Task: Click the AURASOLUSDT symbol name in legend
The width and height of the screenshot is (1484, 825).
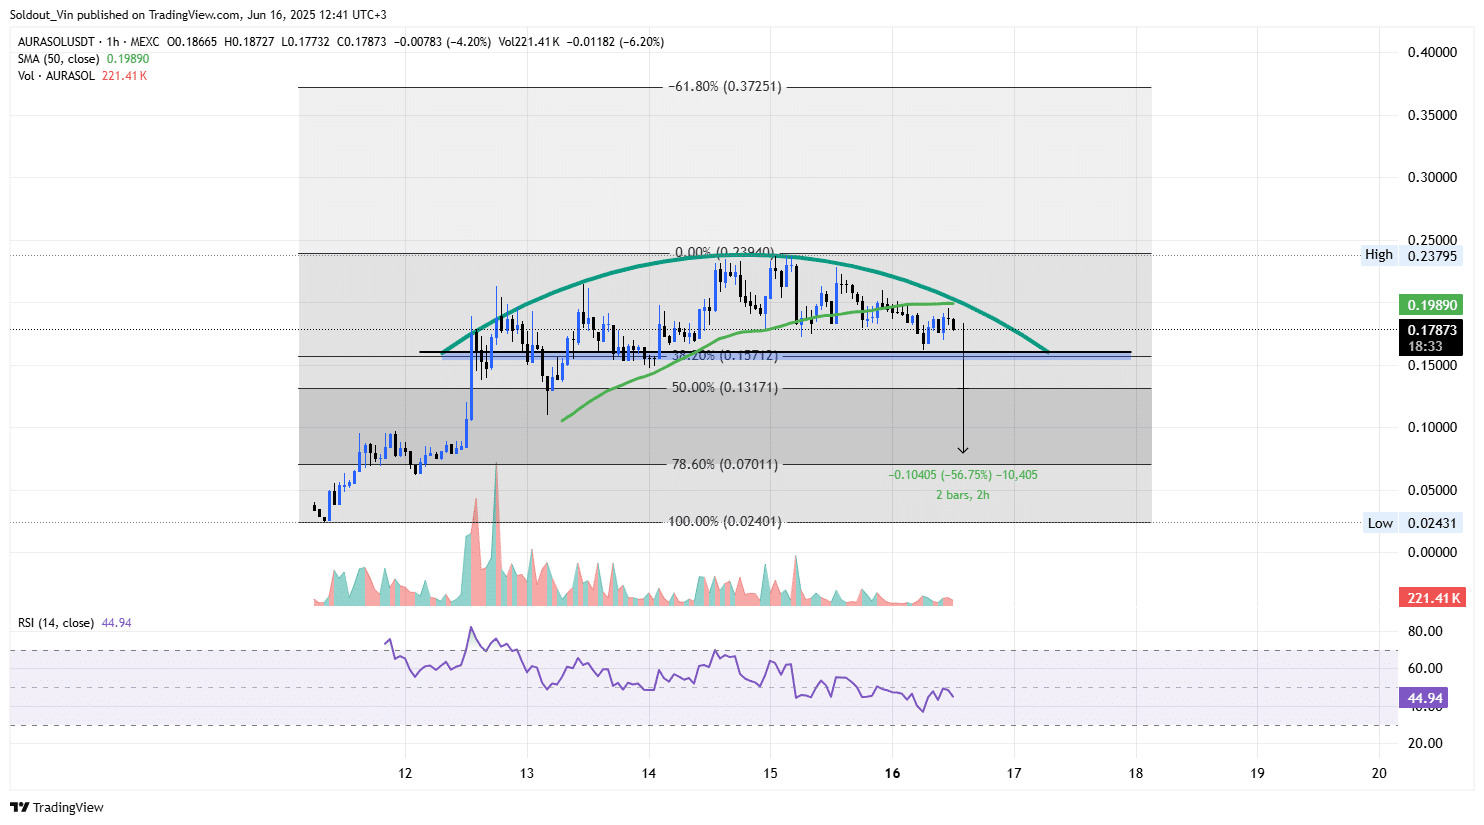Action: point(56,42)
